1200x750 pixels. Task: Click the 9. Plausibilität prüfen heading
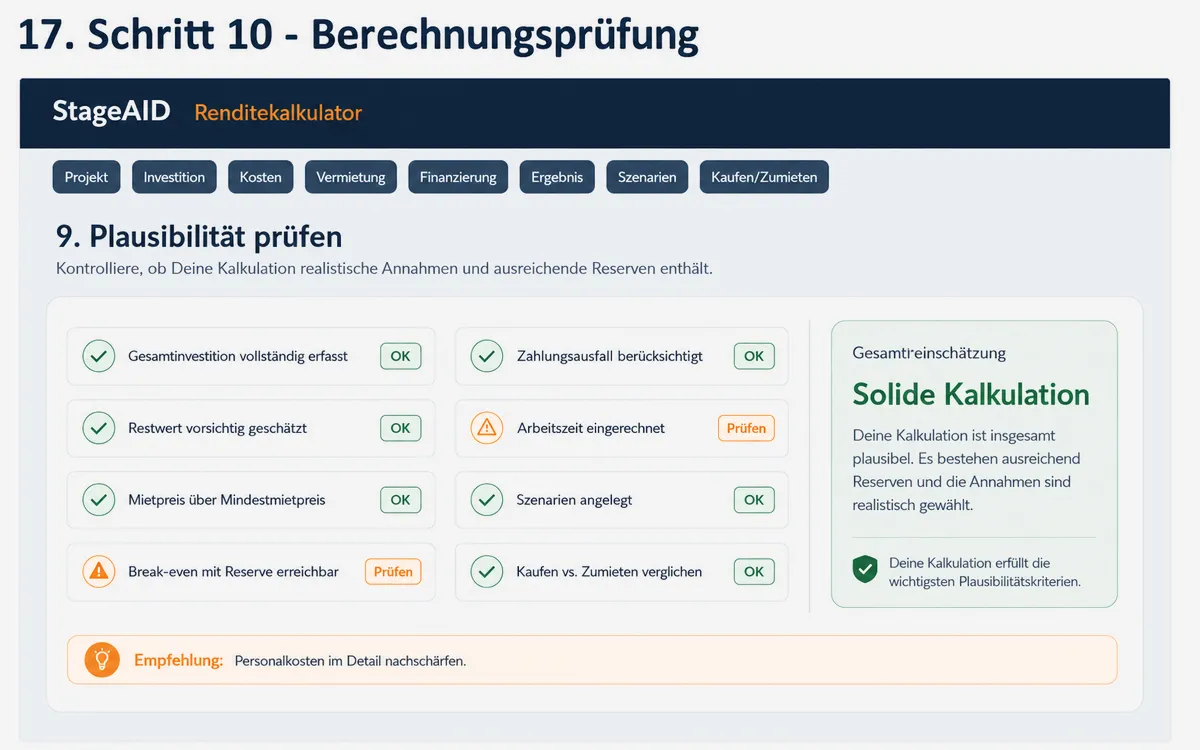(199, 236)
